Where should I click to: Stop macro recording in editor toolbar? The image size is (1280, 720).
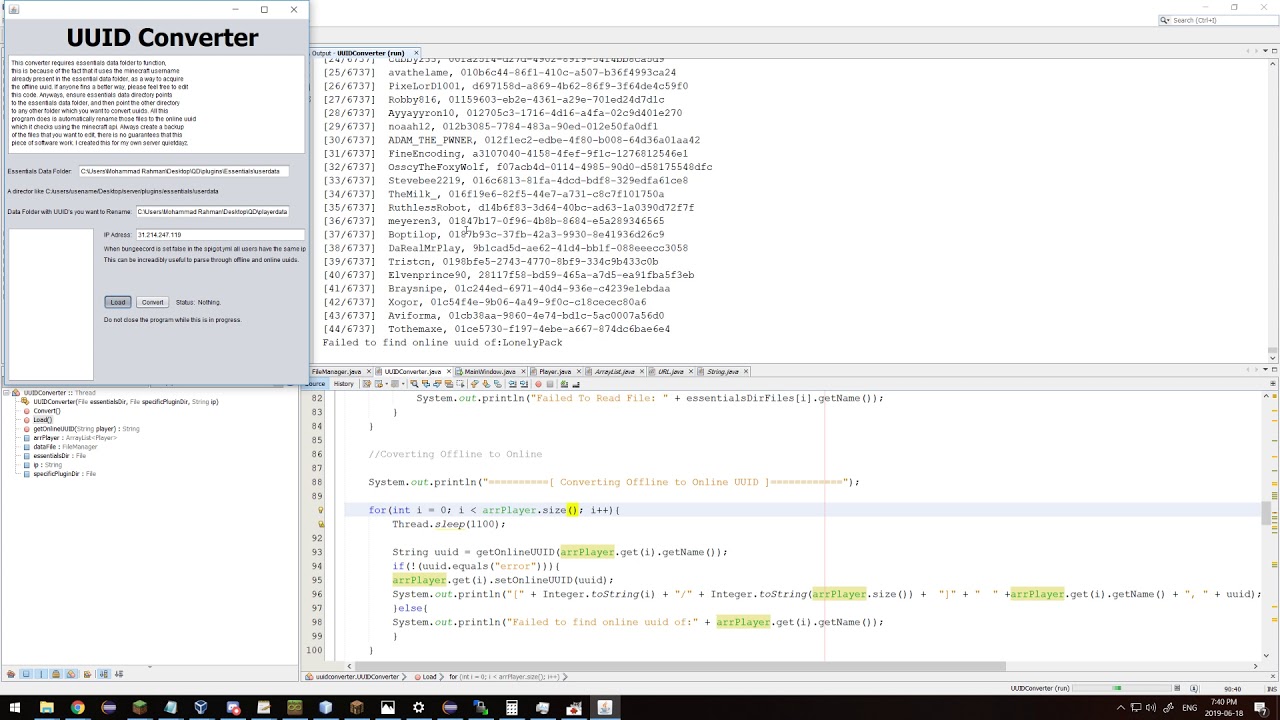tap(550, 384)
